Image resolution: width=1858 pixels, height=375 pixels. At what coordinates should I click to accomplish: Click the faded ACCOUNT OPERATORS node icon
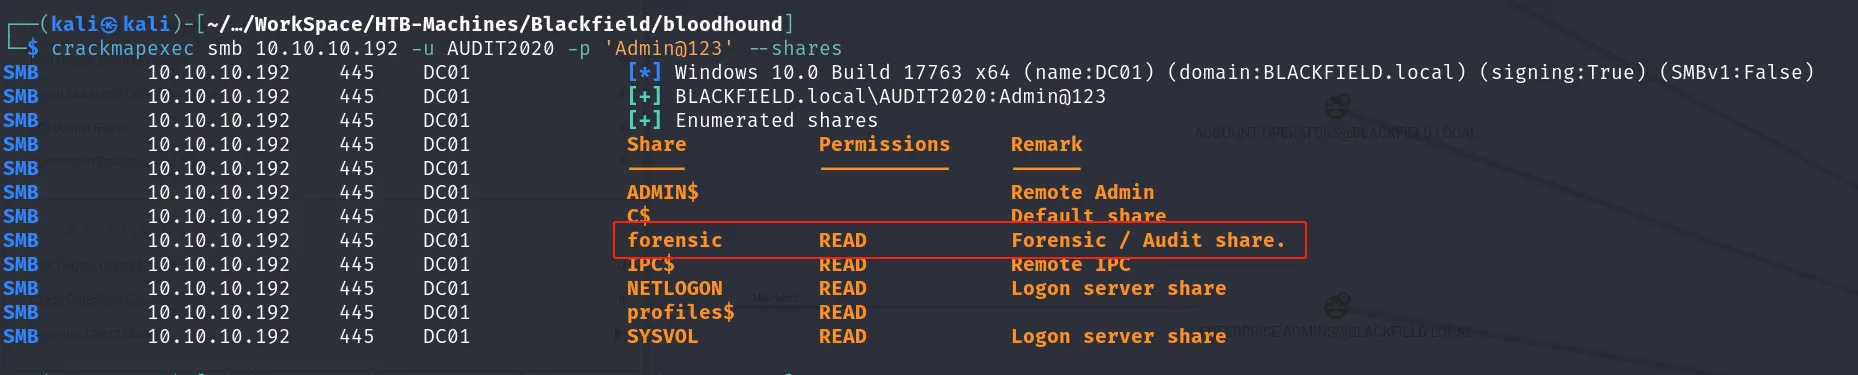(x=1337, y=106)
